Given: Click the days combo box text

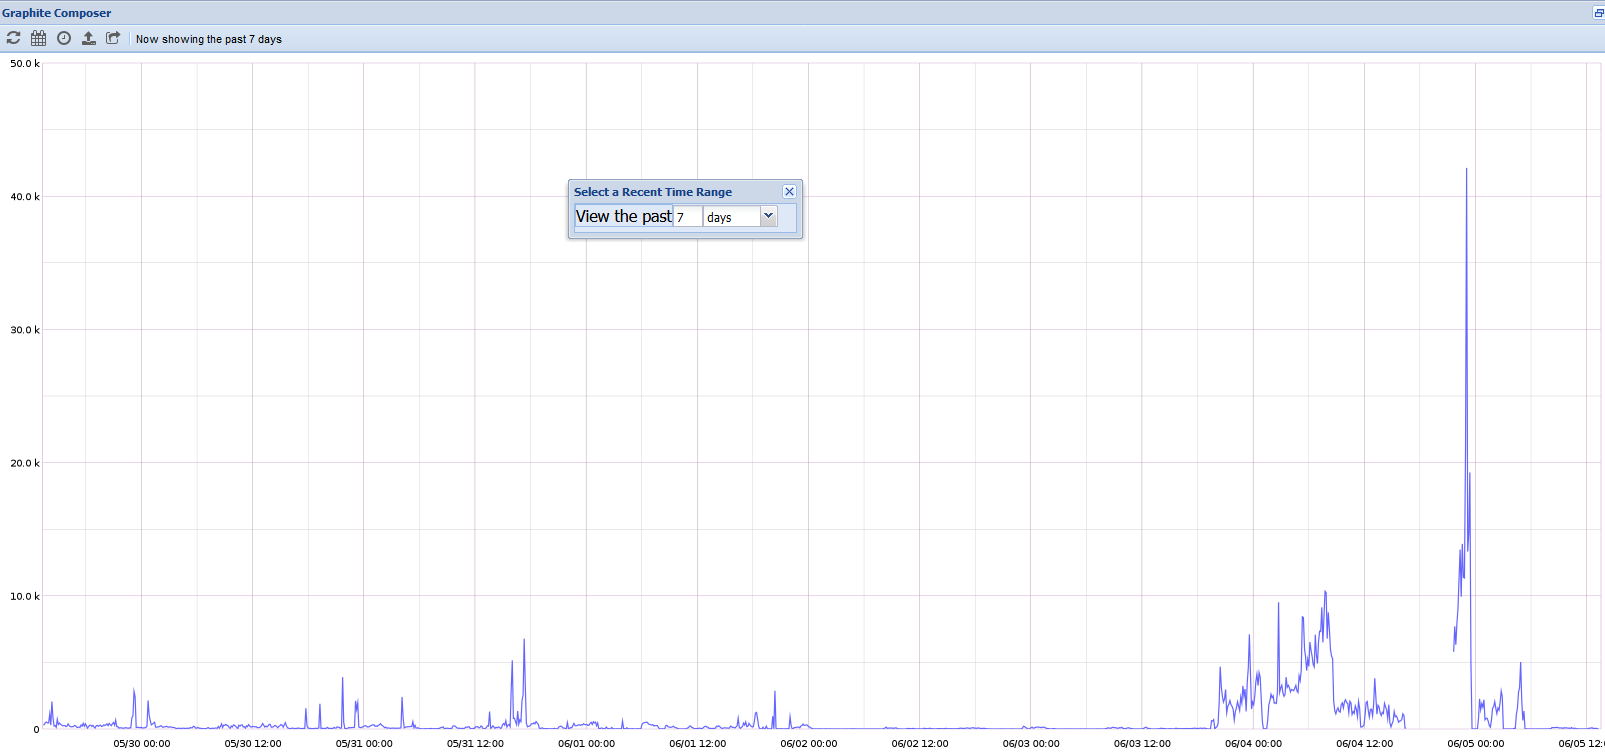Looking at the screenshot, I should click(x=731, y=217).
